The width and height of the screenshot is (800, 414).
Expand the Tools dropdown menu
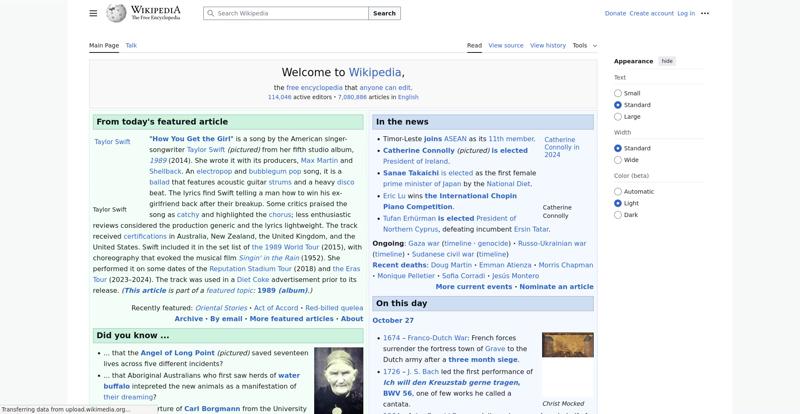pyautogui.click(x=584, y=45)
